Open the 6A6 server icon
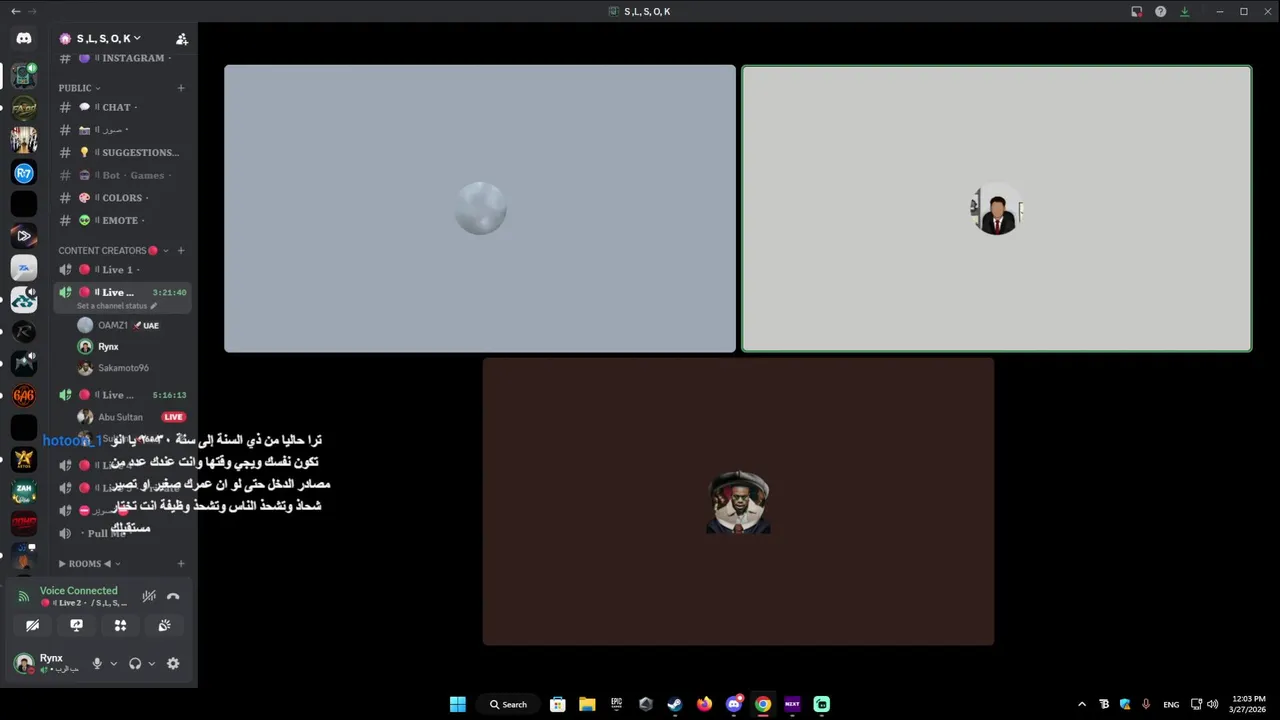 (24, 396)
